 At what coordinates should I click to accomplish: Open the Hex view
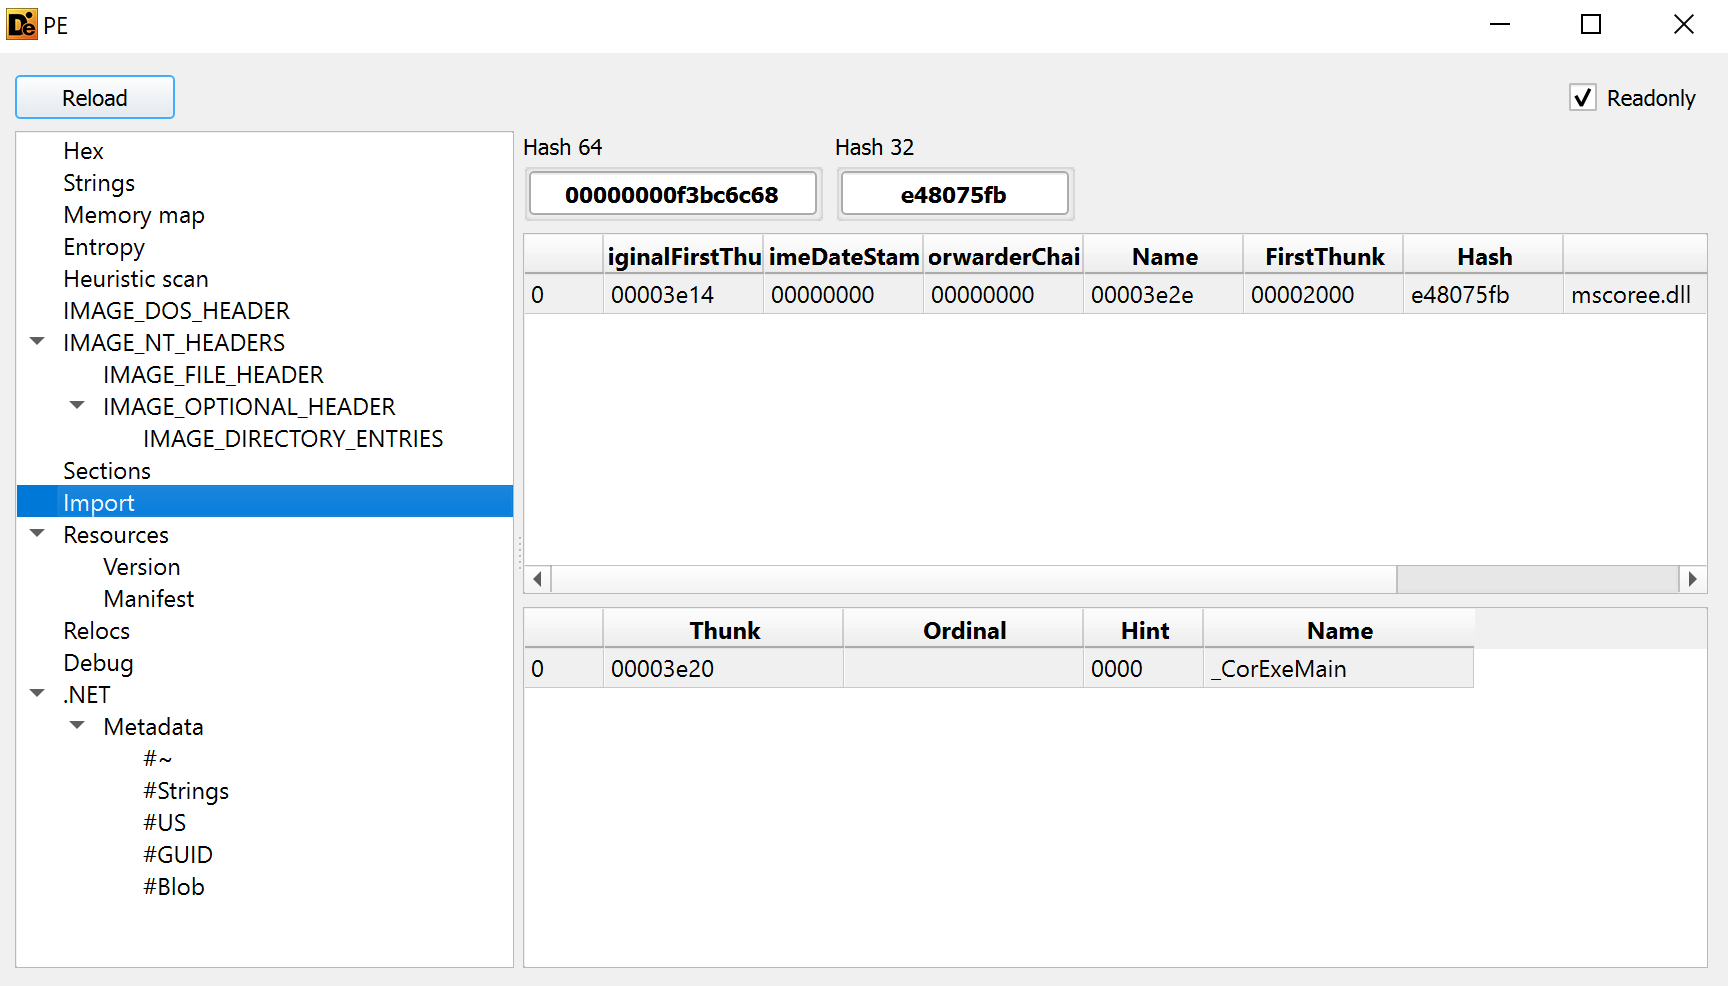(83, 151)
